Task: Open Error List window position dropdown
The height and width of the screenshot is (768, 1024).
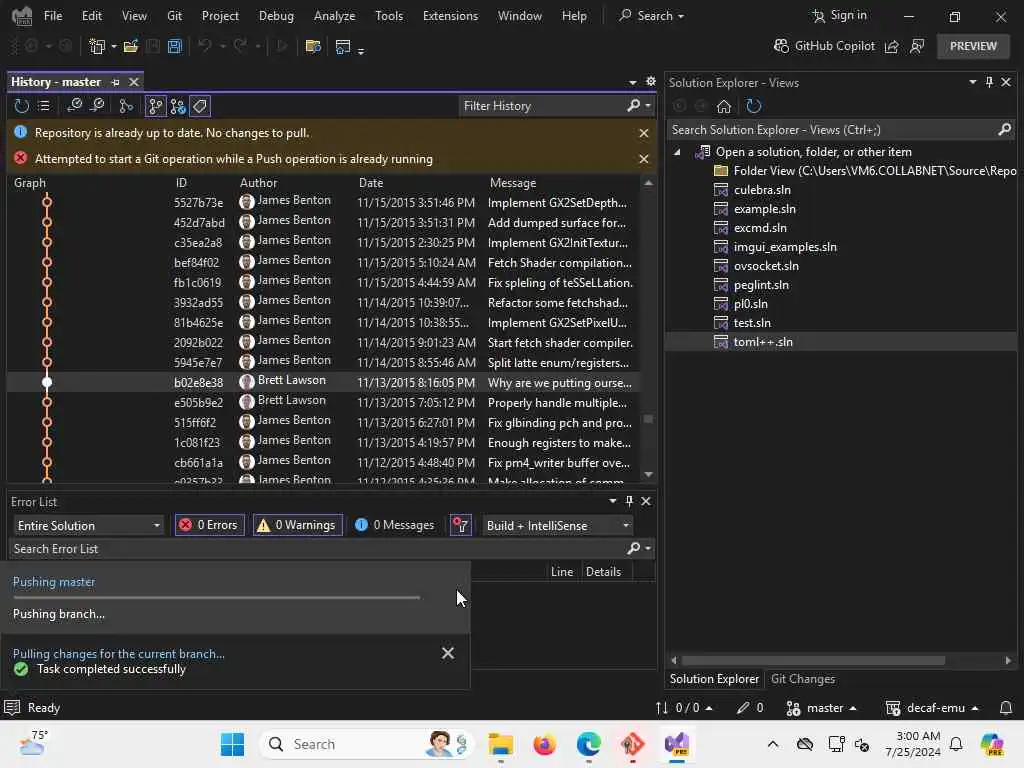Action: click(613, 501)
